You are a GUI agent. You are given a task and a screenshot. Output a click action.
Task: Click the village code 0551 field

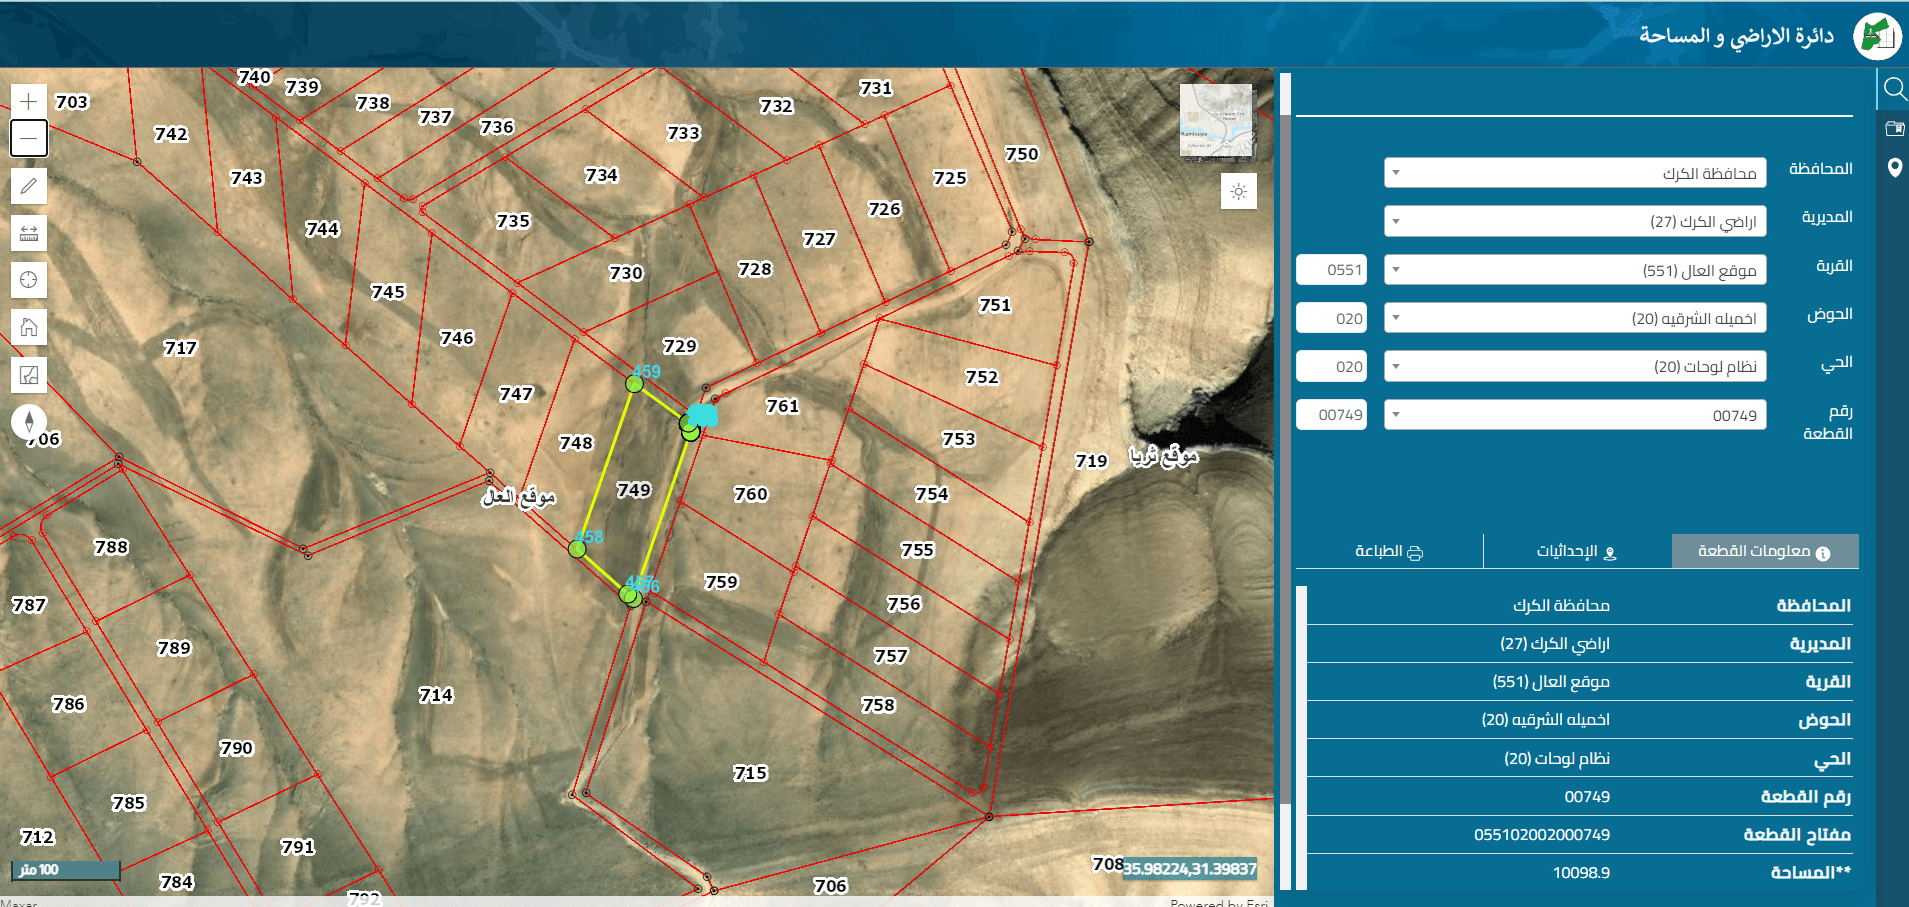click(1332, 270)
